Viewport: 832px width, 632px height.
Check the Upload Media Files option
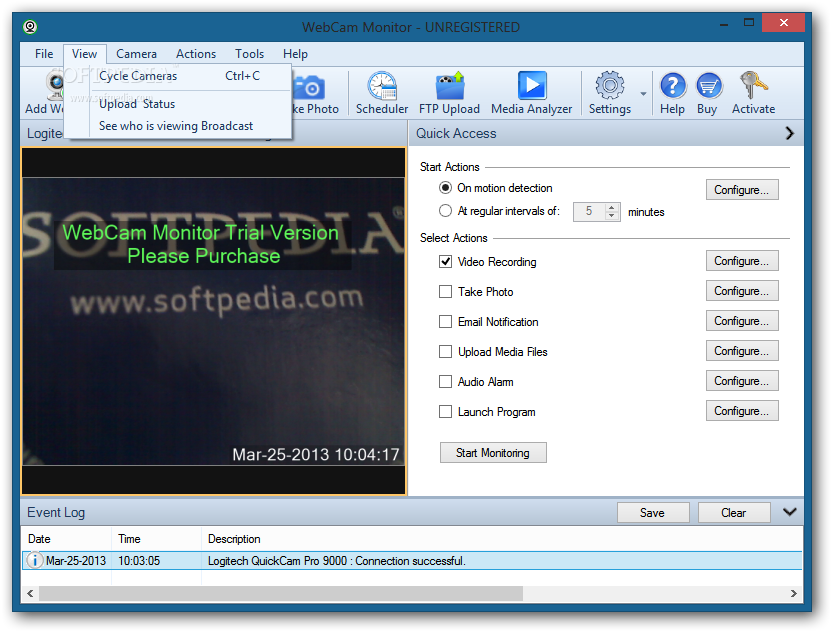click(x=446, y=351)
